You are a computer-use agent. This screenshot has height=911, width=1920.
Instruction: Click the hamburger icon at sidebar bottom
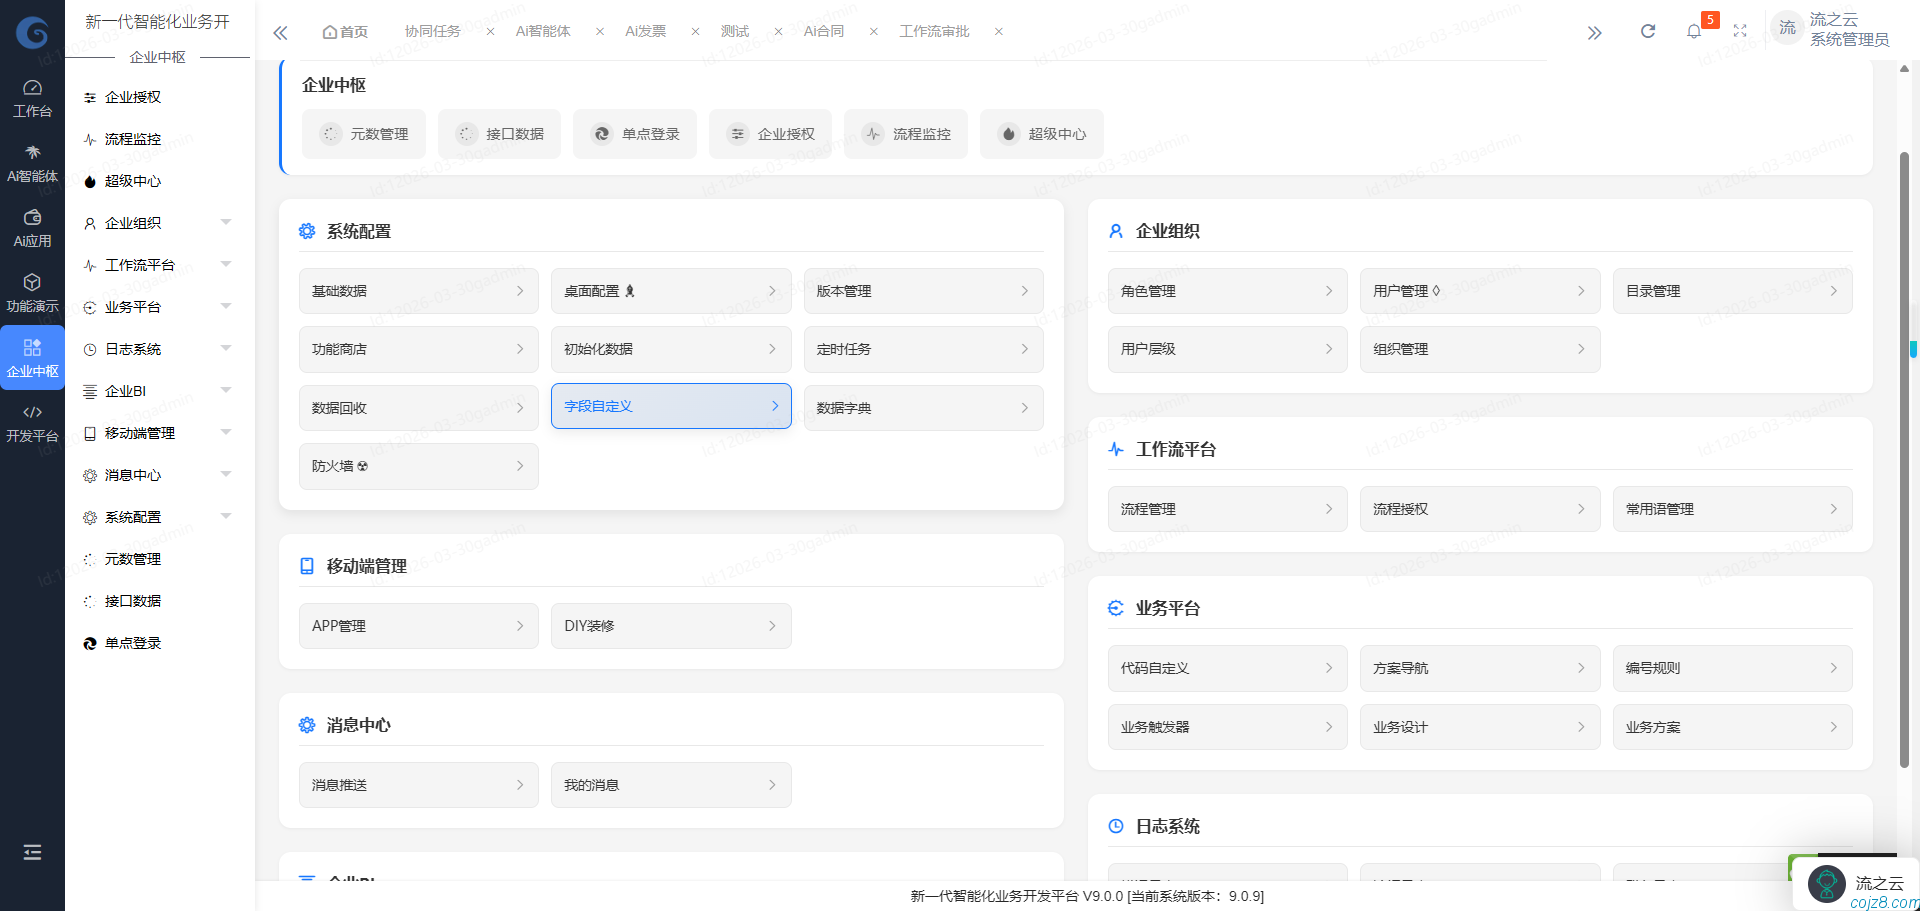33,852
